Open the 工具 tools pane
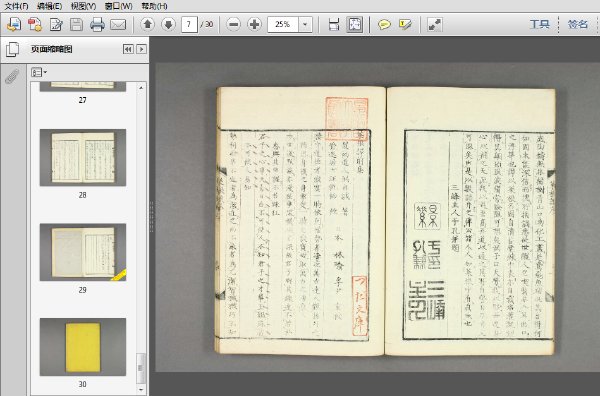Viewport: 600px width, 396px height. (540, 24)
